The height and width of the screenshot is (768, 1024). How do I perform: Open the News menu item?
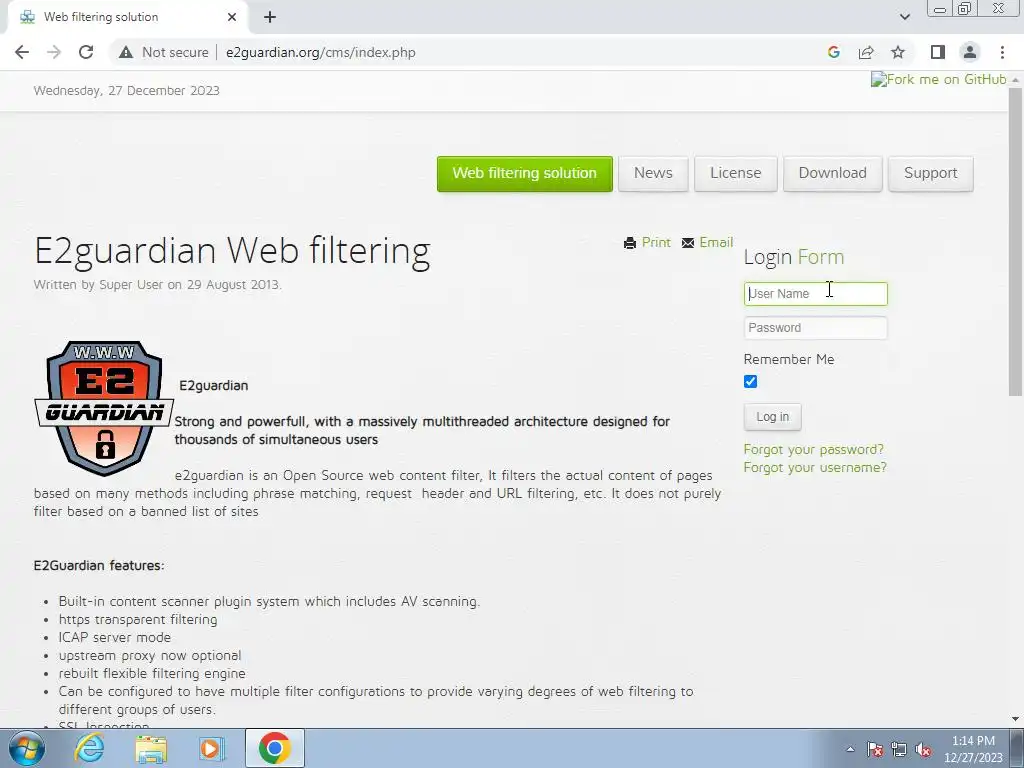tap(653, 174)
